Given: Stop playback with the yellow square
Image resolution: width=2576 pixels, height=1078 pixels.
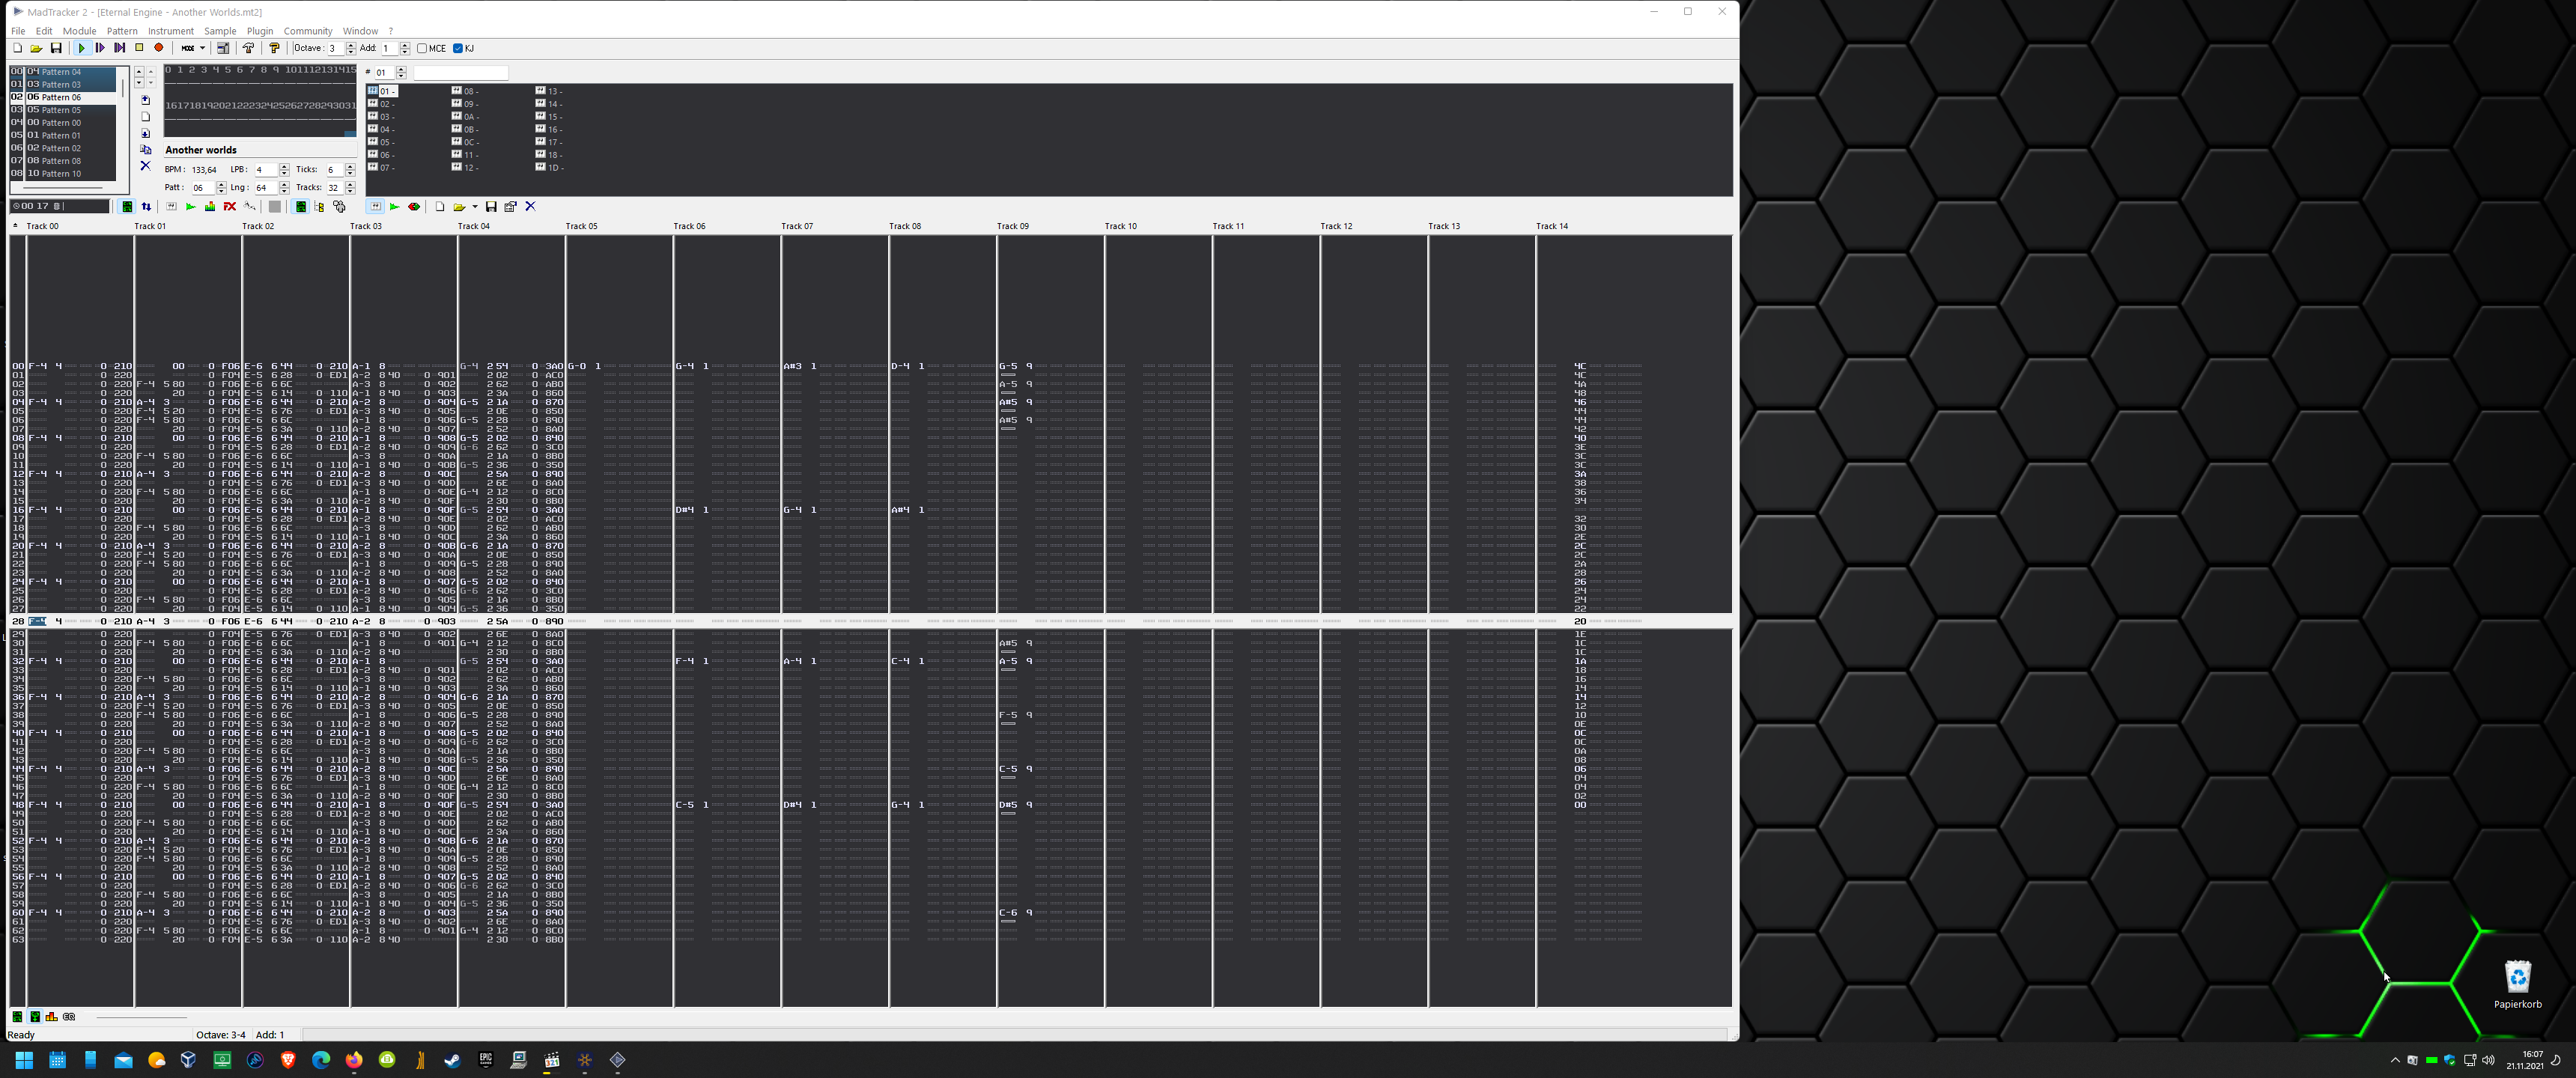Looking at the screenshot, I should (x=139, y=48).
